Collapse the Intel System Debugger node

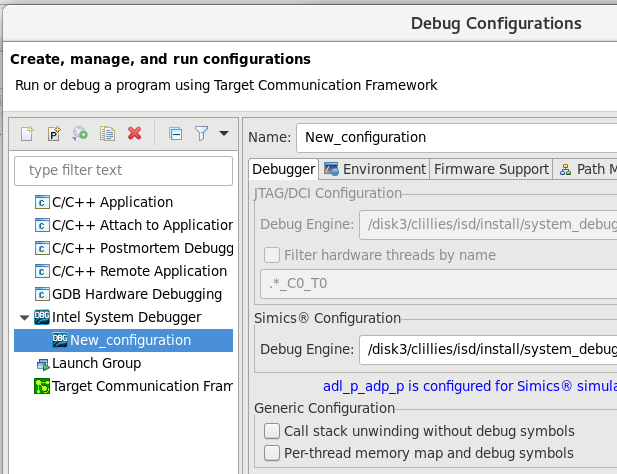pyautogui.click(x=24, y=317)
